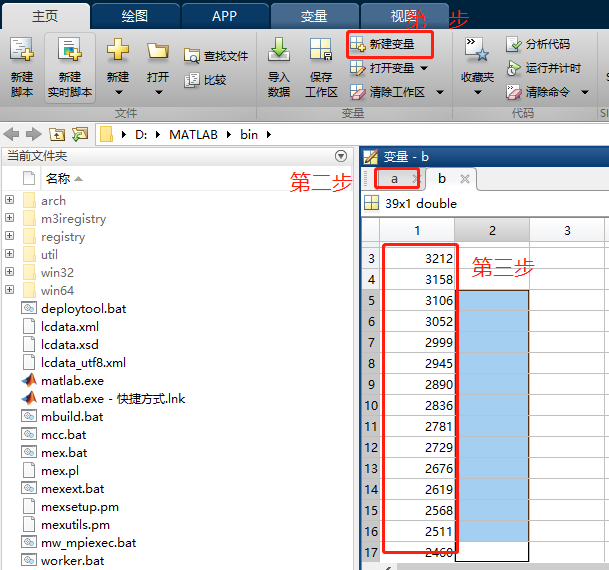Click 比较 (Compare) tool
Viewport: 609px width, 570px height.
205,80
